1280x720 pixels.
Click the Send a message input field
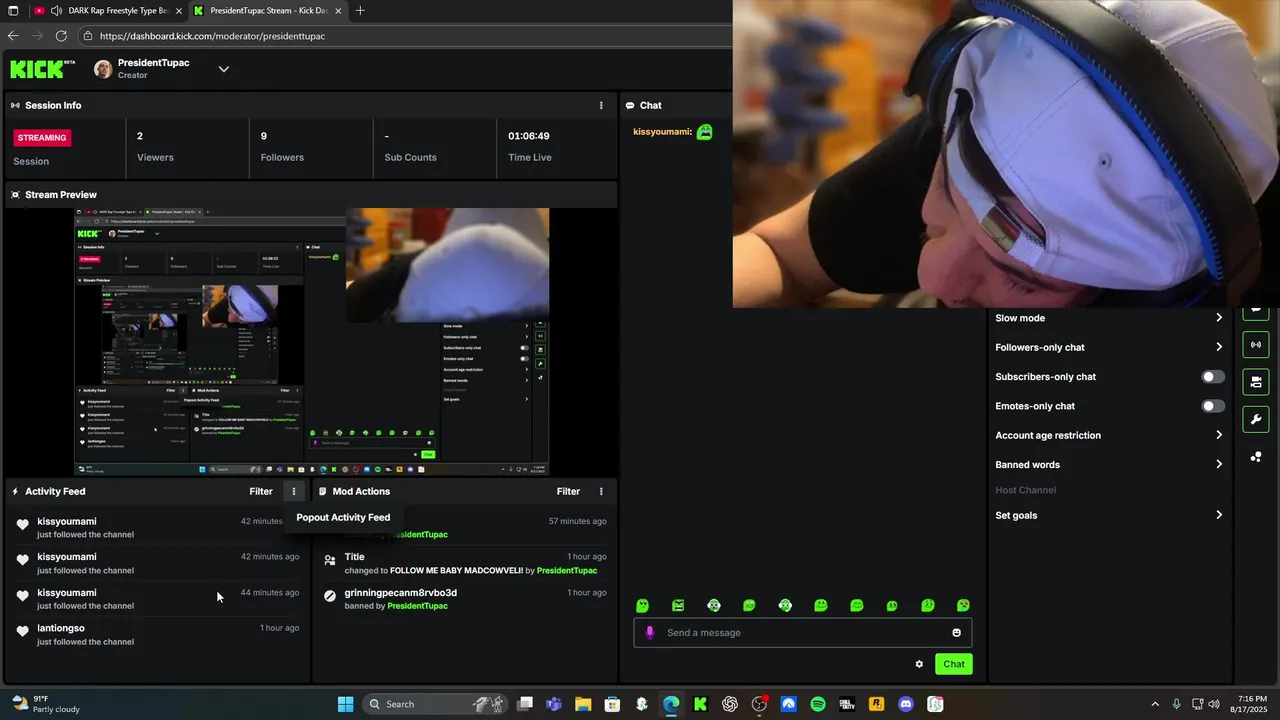[803, 632]
